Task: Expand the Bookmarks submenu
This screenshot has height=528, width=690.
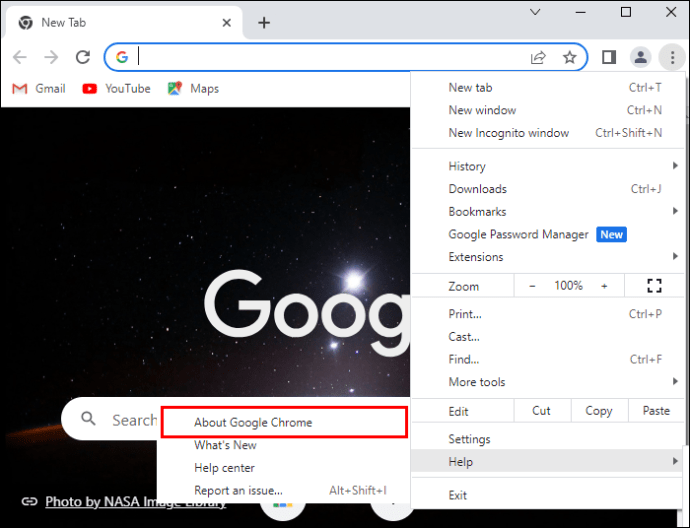Action: click(x=547, y=212)
